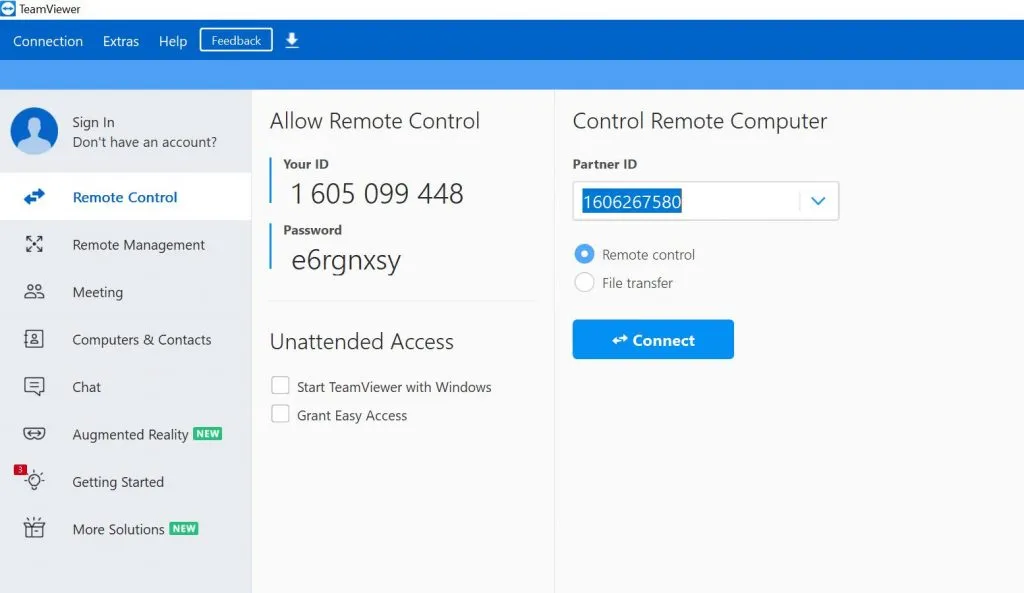Switch to Remote Management section

pos(125,244)
